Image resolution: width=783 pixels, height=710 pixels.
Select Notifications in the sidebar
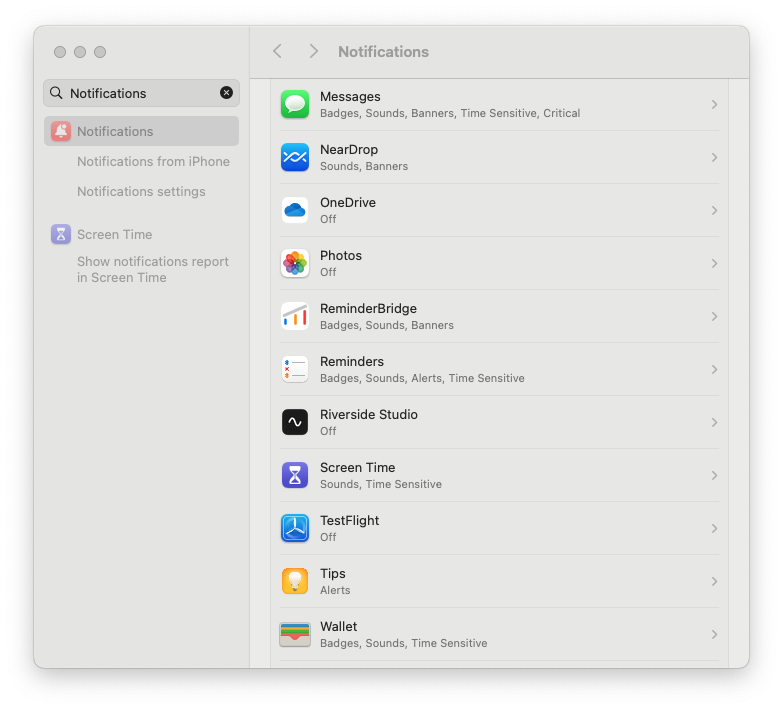(x=141, y=131)
